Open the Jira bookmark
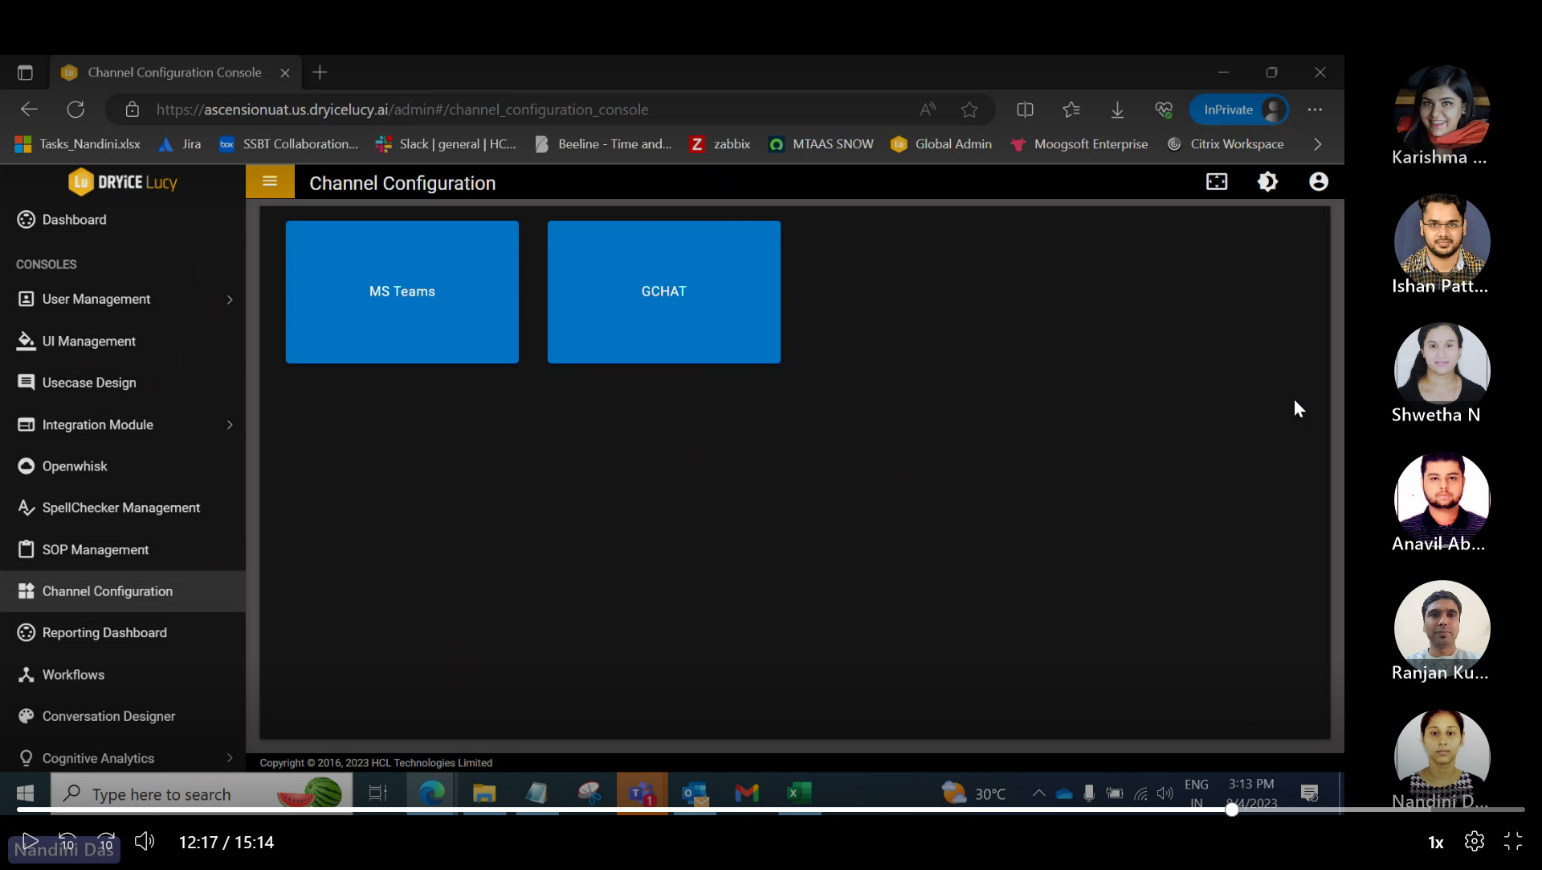The image size is (1542, 870). tap(180, 144)
